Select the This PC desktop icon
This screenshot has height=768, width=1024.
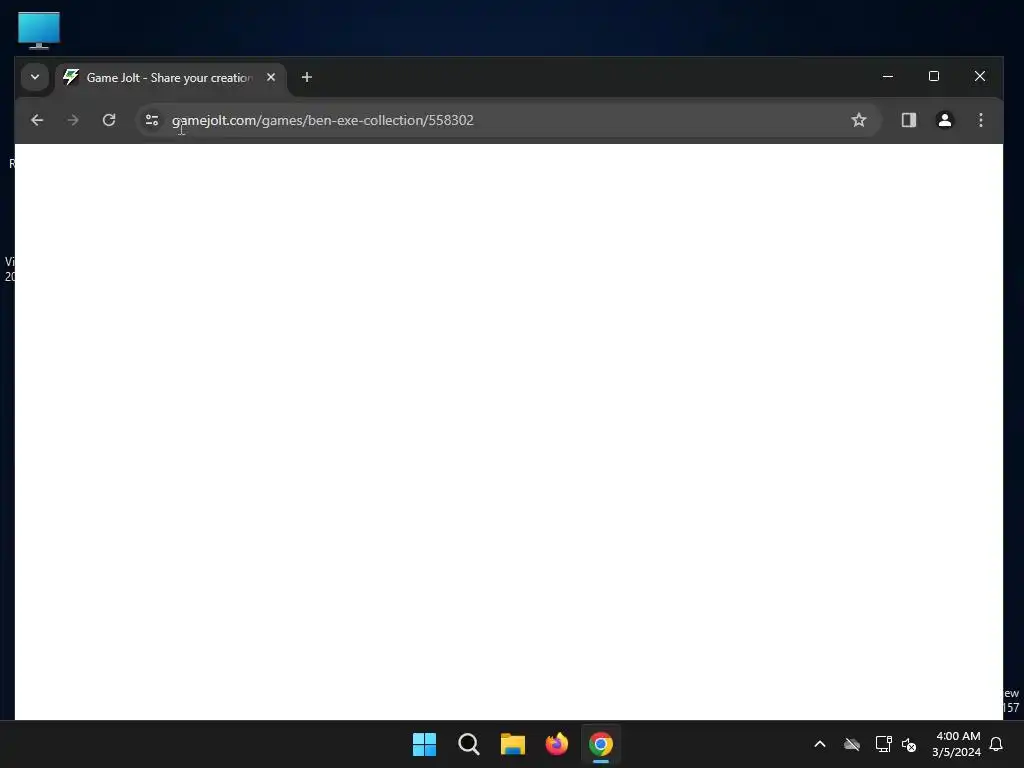(39, 30)
